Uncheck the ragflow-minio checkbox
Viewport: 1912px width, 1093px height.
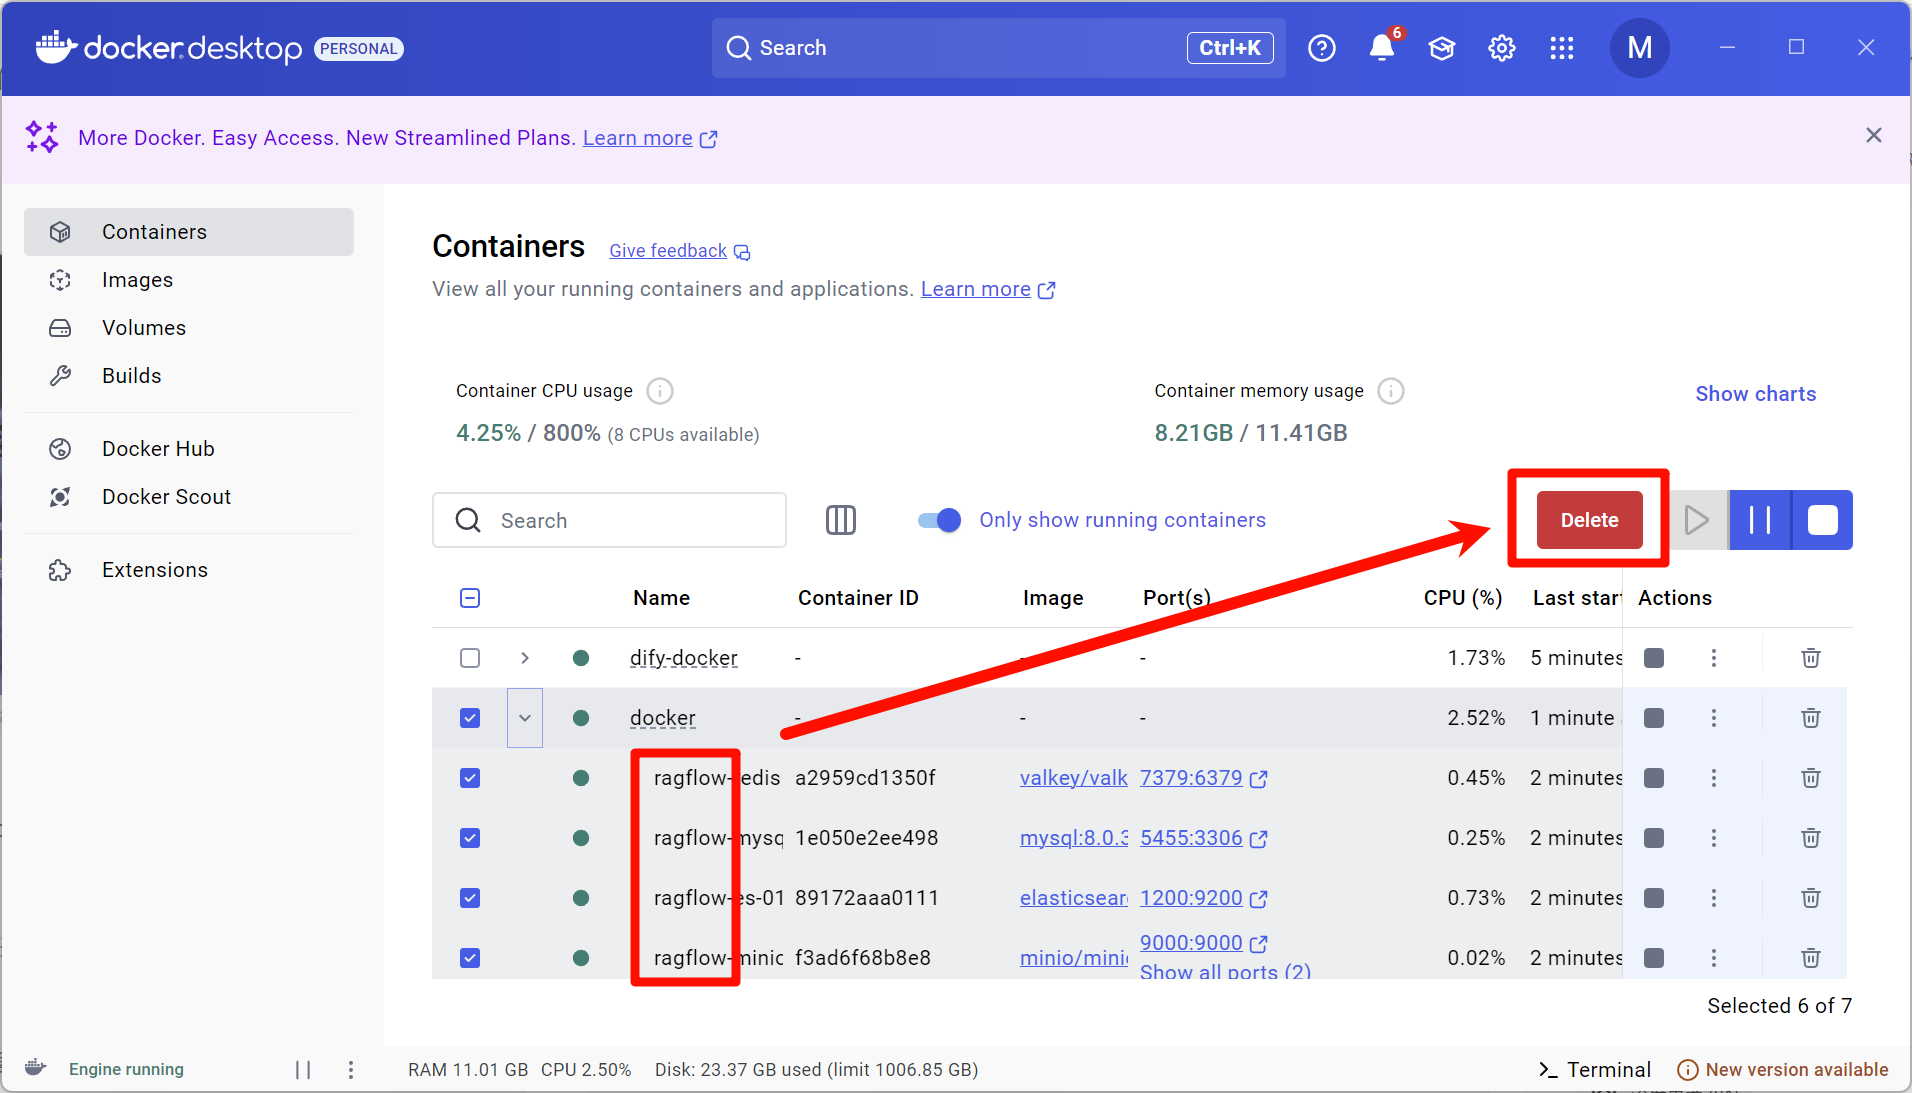[x=470, y=958]
